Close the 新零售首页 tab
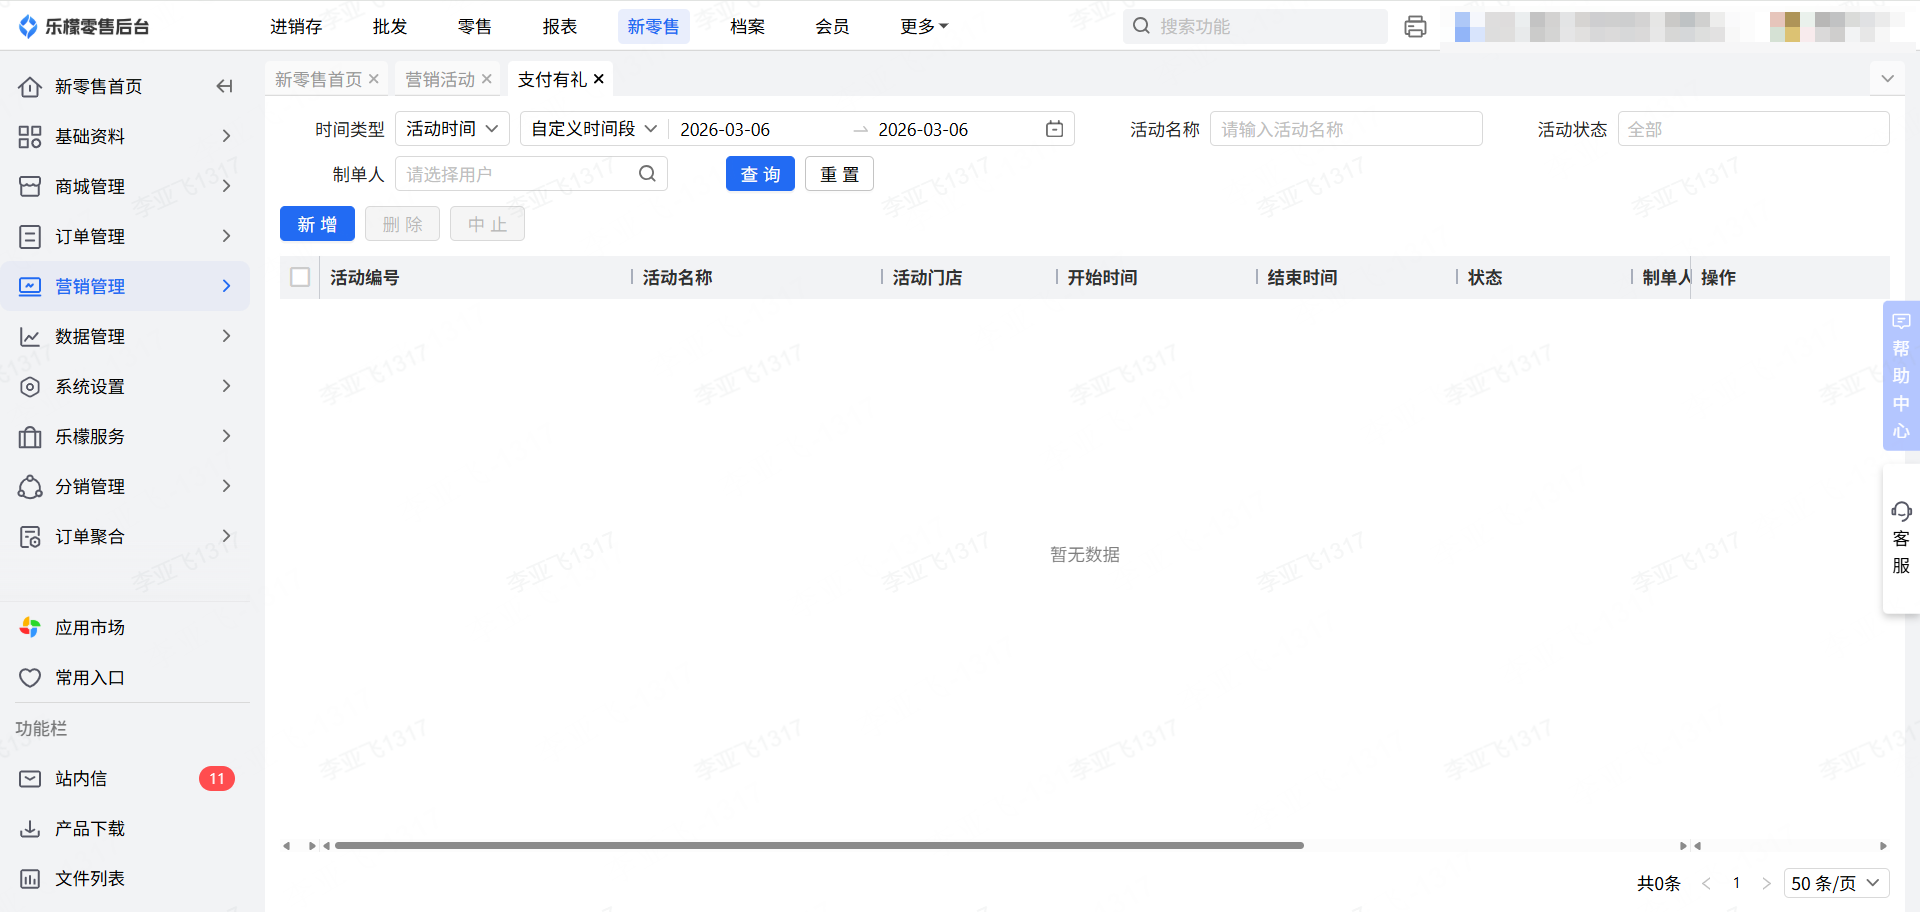 pyautogui.click(x=374, y=79)
